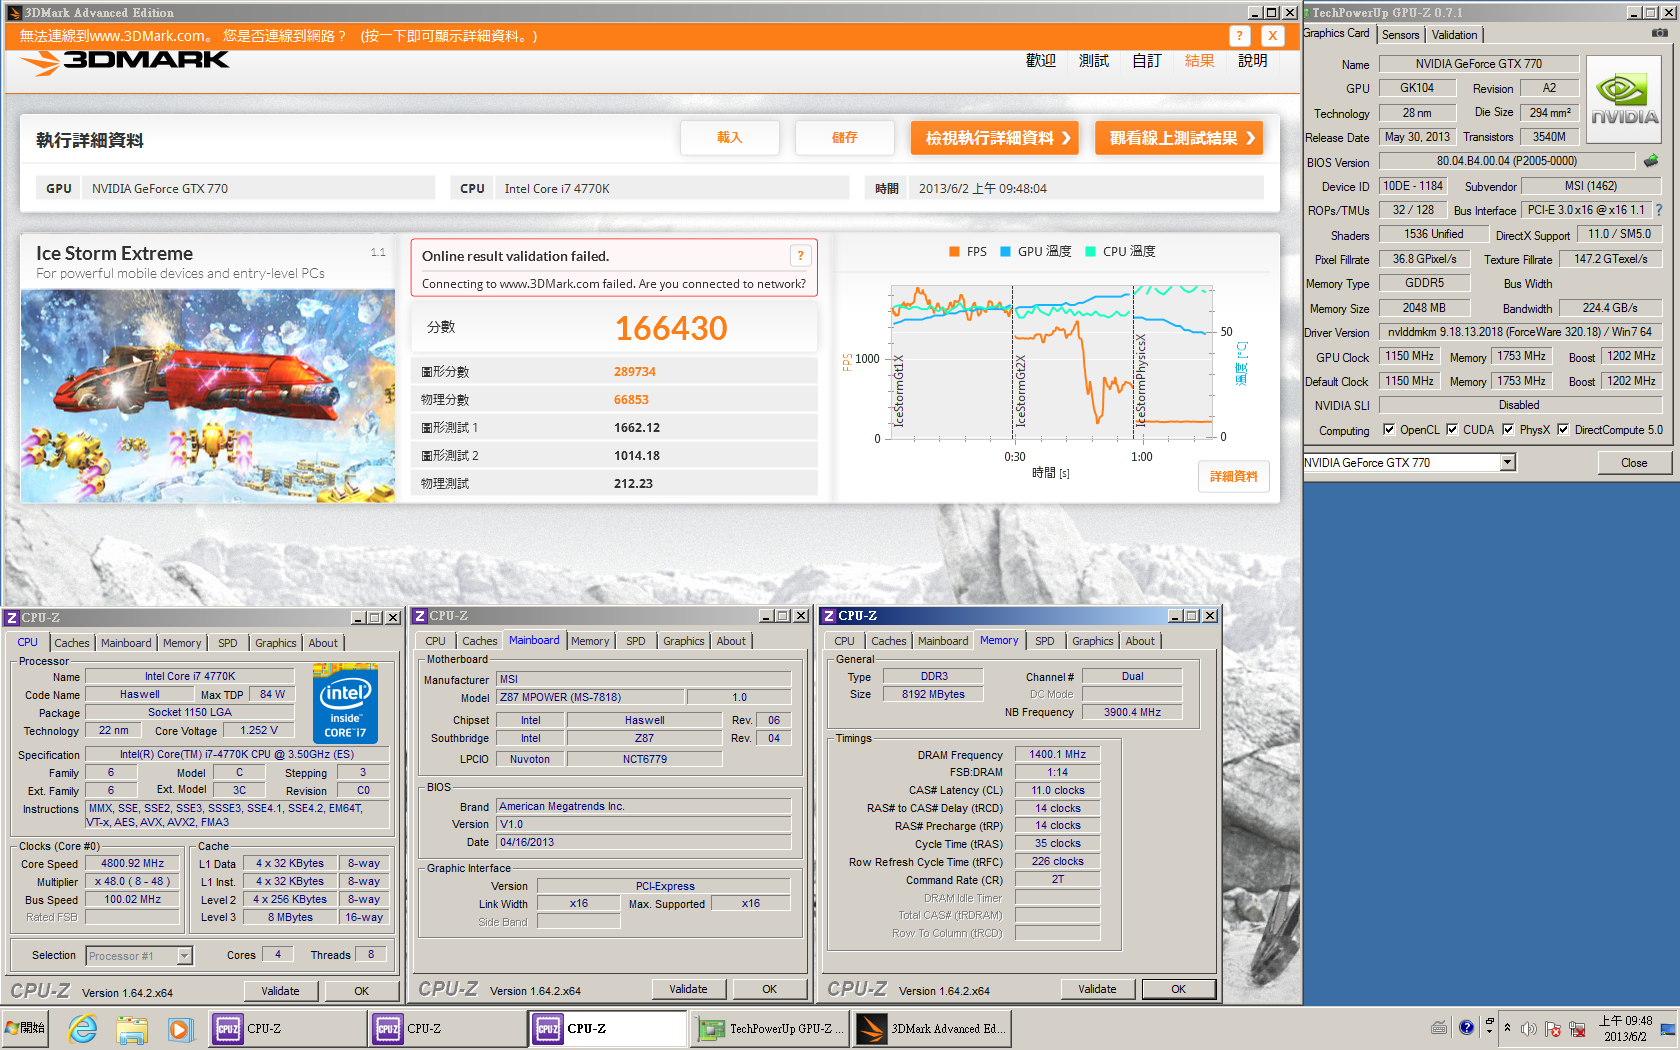The height and width of the screenshot is (1050, 1680).
Task: Select Caches tab in left CPU-Z window
Action: (x=71, y=643)
